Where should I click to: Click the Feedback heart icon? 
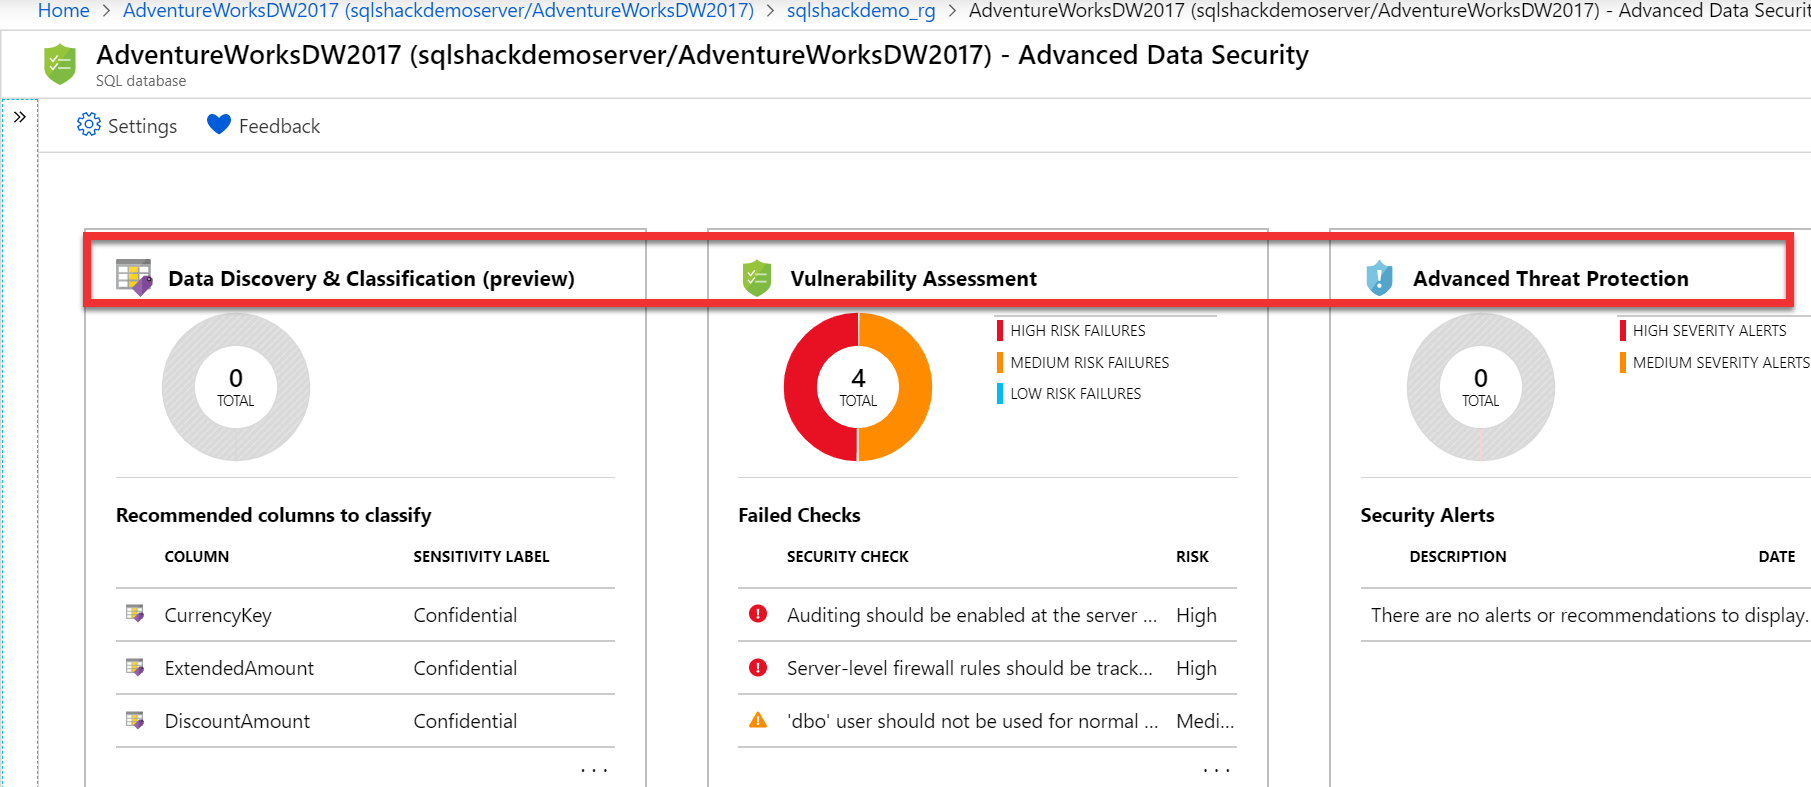coord(219,125)
